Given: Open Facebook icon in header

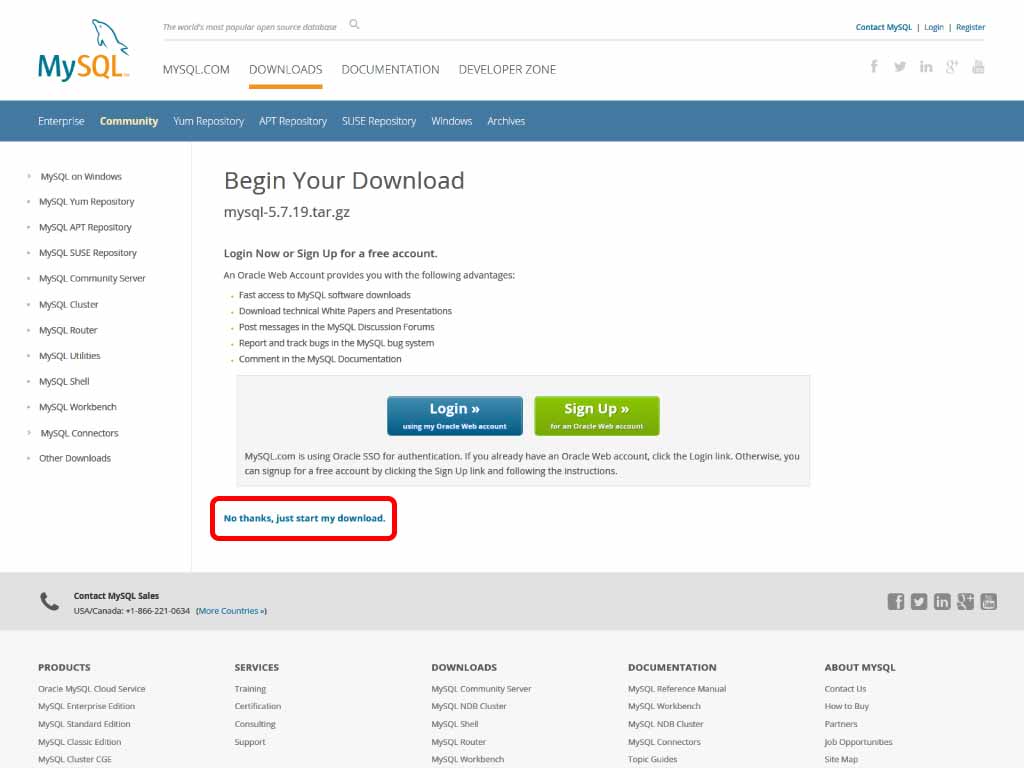Looking at the screenshot, I should pos(874,67).
